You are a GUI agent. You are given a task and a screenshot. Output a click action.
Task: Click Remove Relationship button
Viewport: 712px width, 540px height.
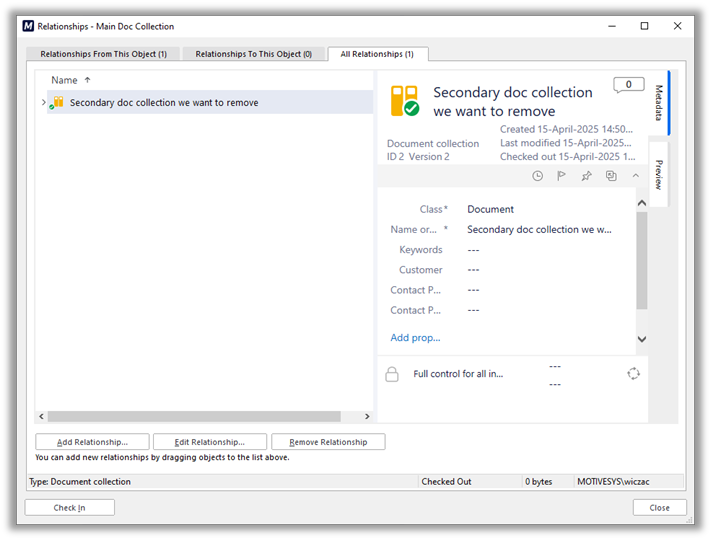coord(328,442)
